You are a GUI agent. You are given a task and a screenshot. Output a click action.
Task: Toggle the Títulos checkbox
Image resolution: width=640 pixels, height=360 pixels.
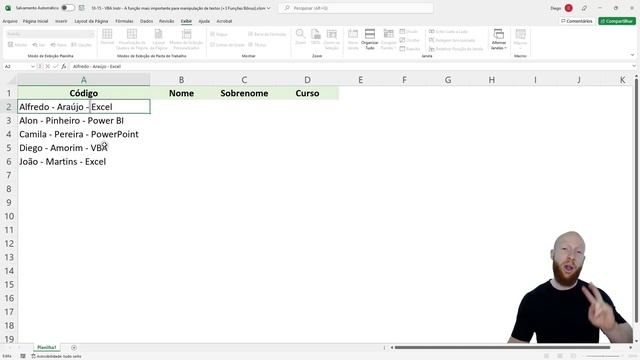tap(257, 44)
